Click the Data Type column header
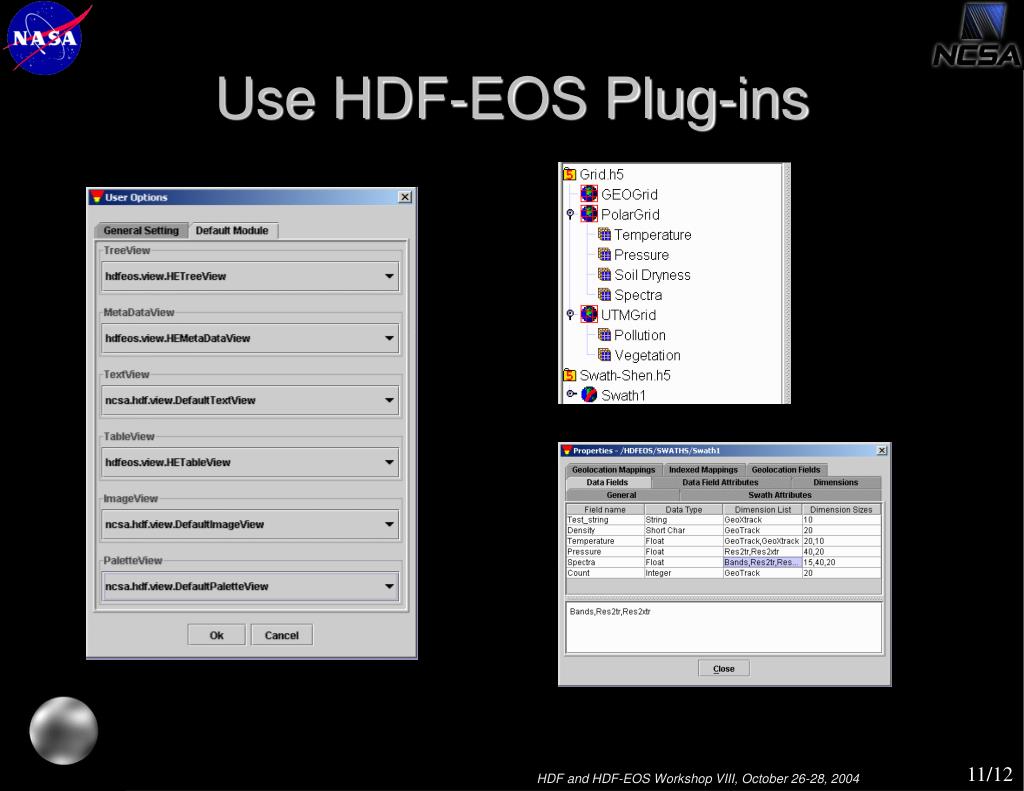 [x=684, y=509]
